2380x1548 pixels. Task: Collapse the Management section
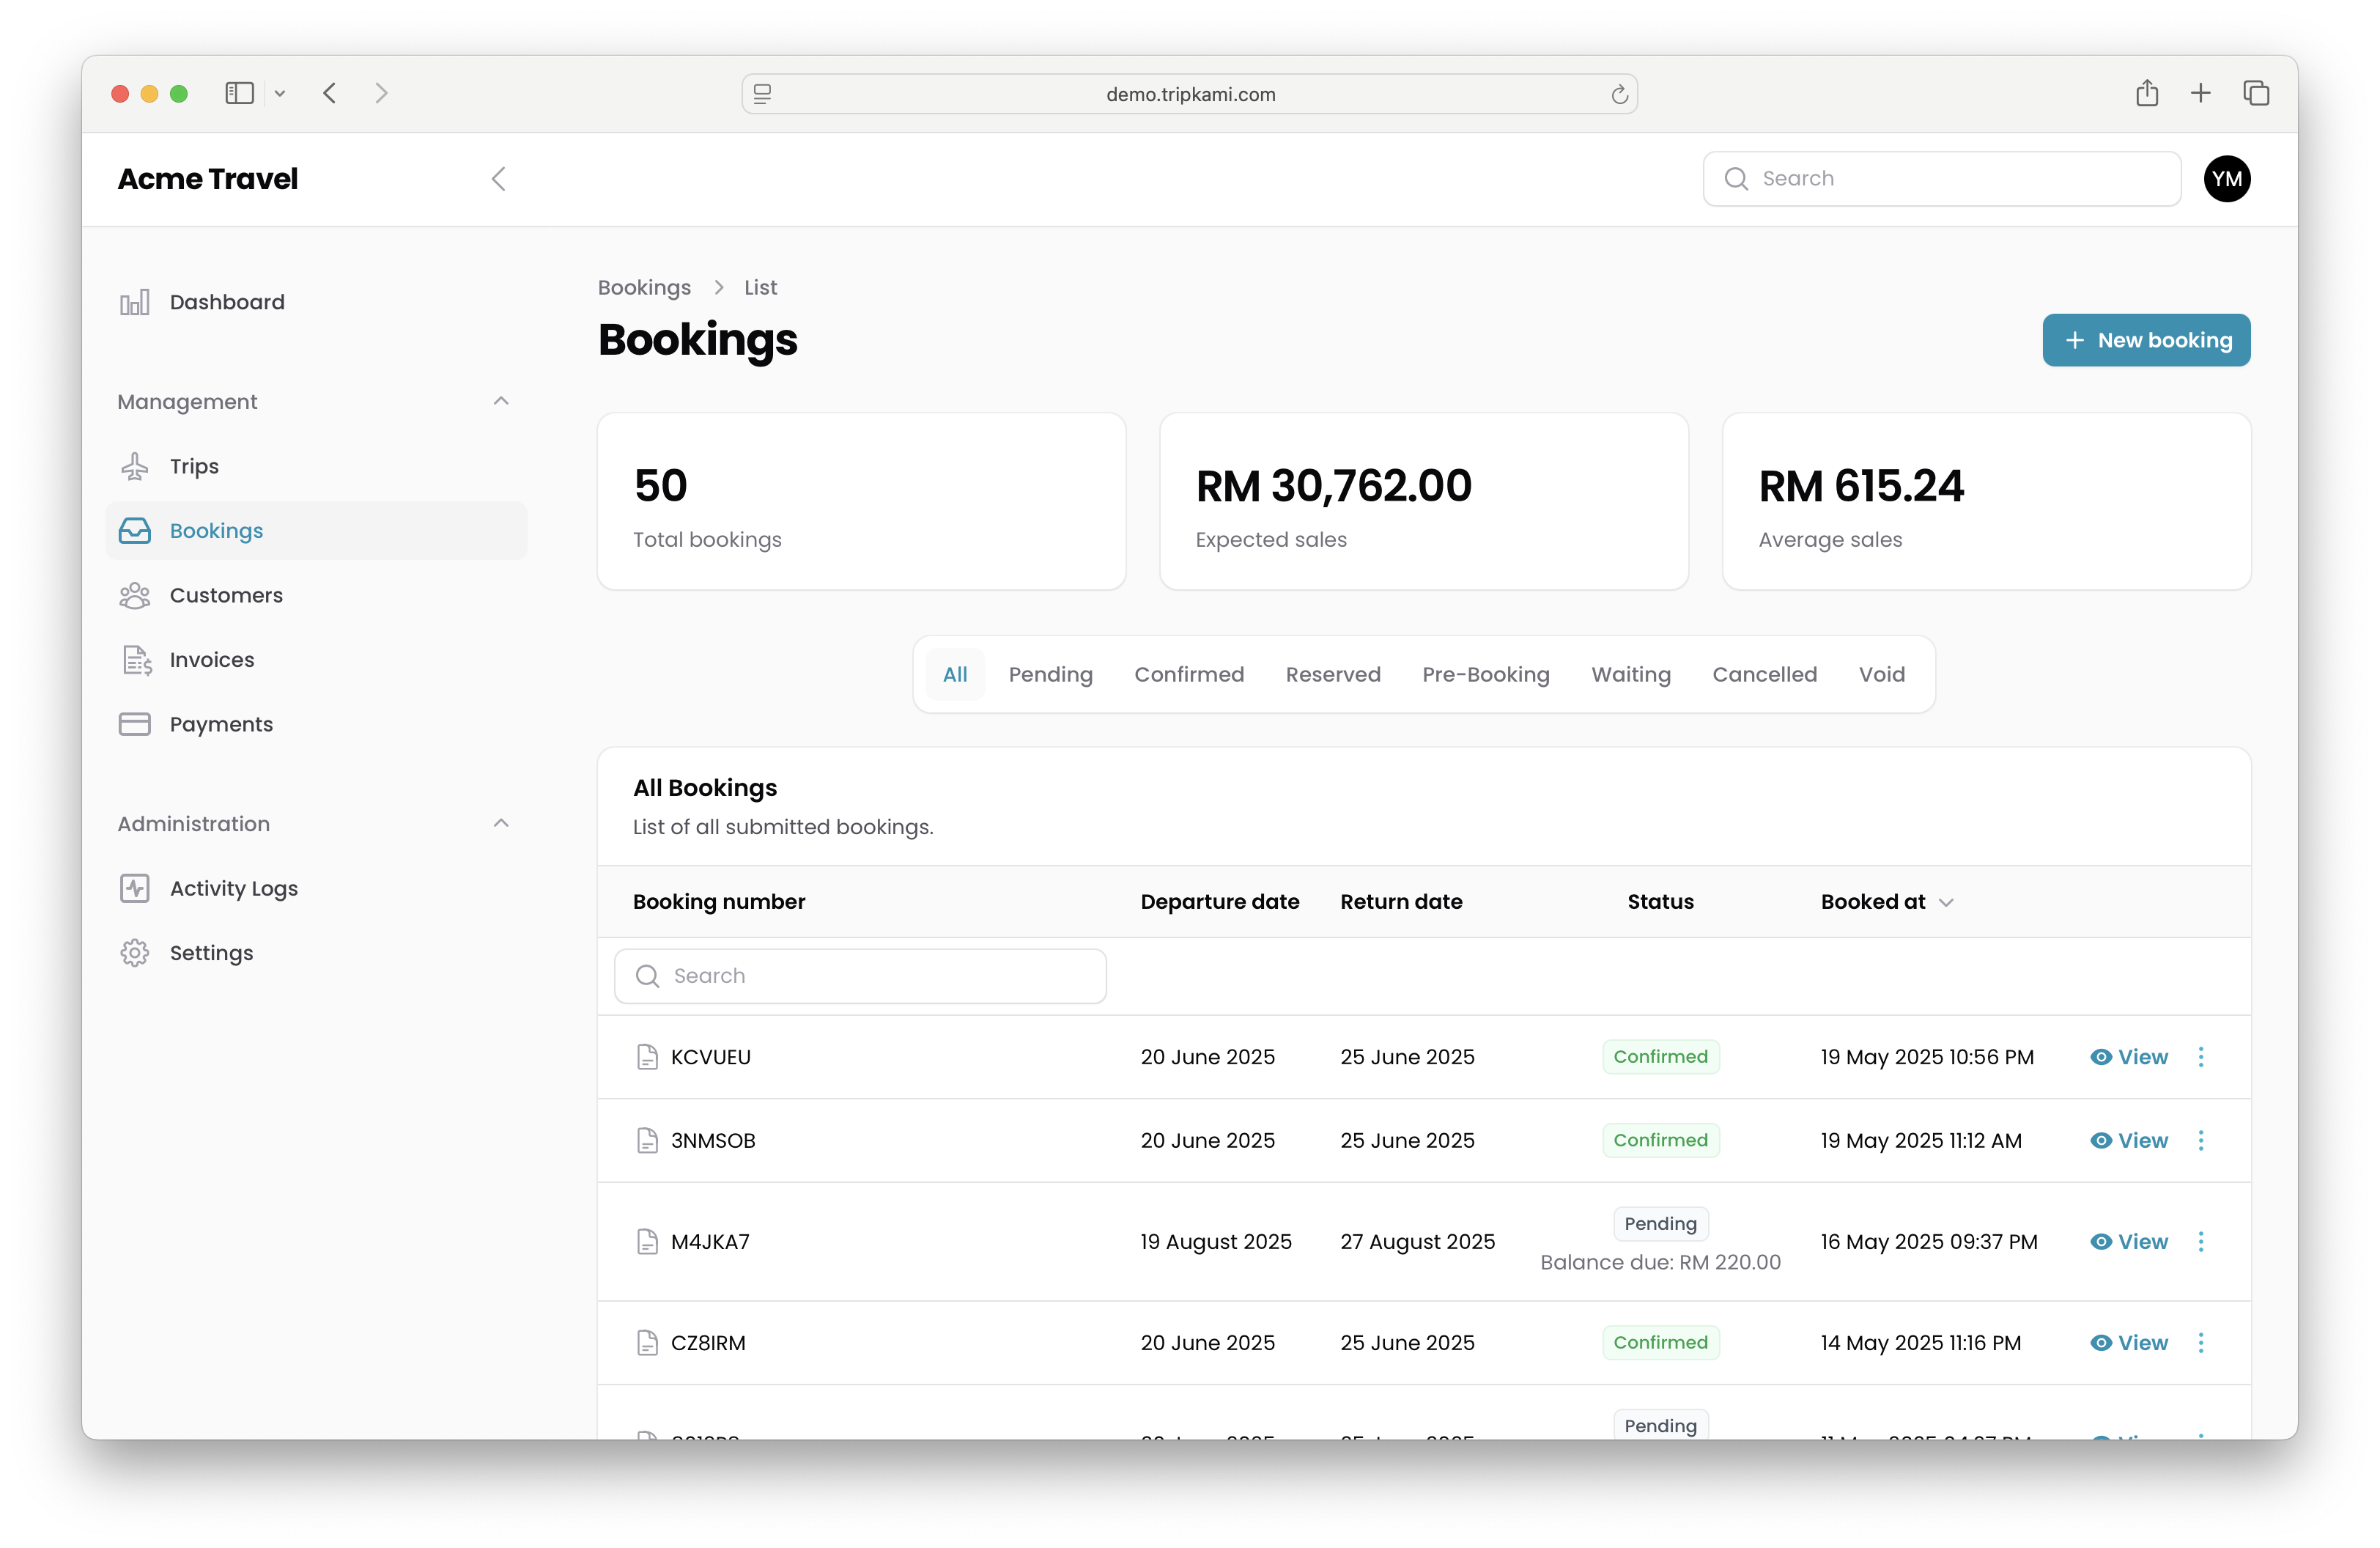pos(500,401)
